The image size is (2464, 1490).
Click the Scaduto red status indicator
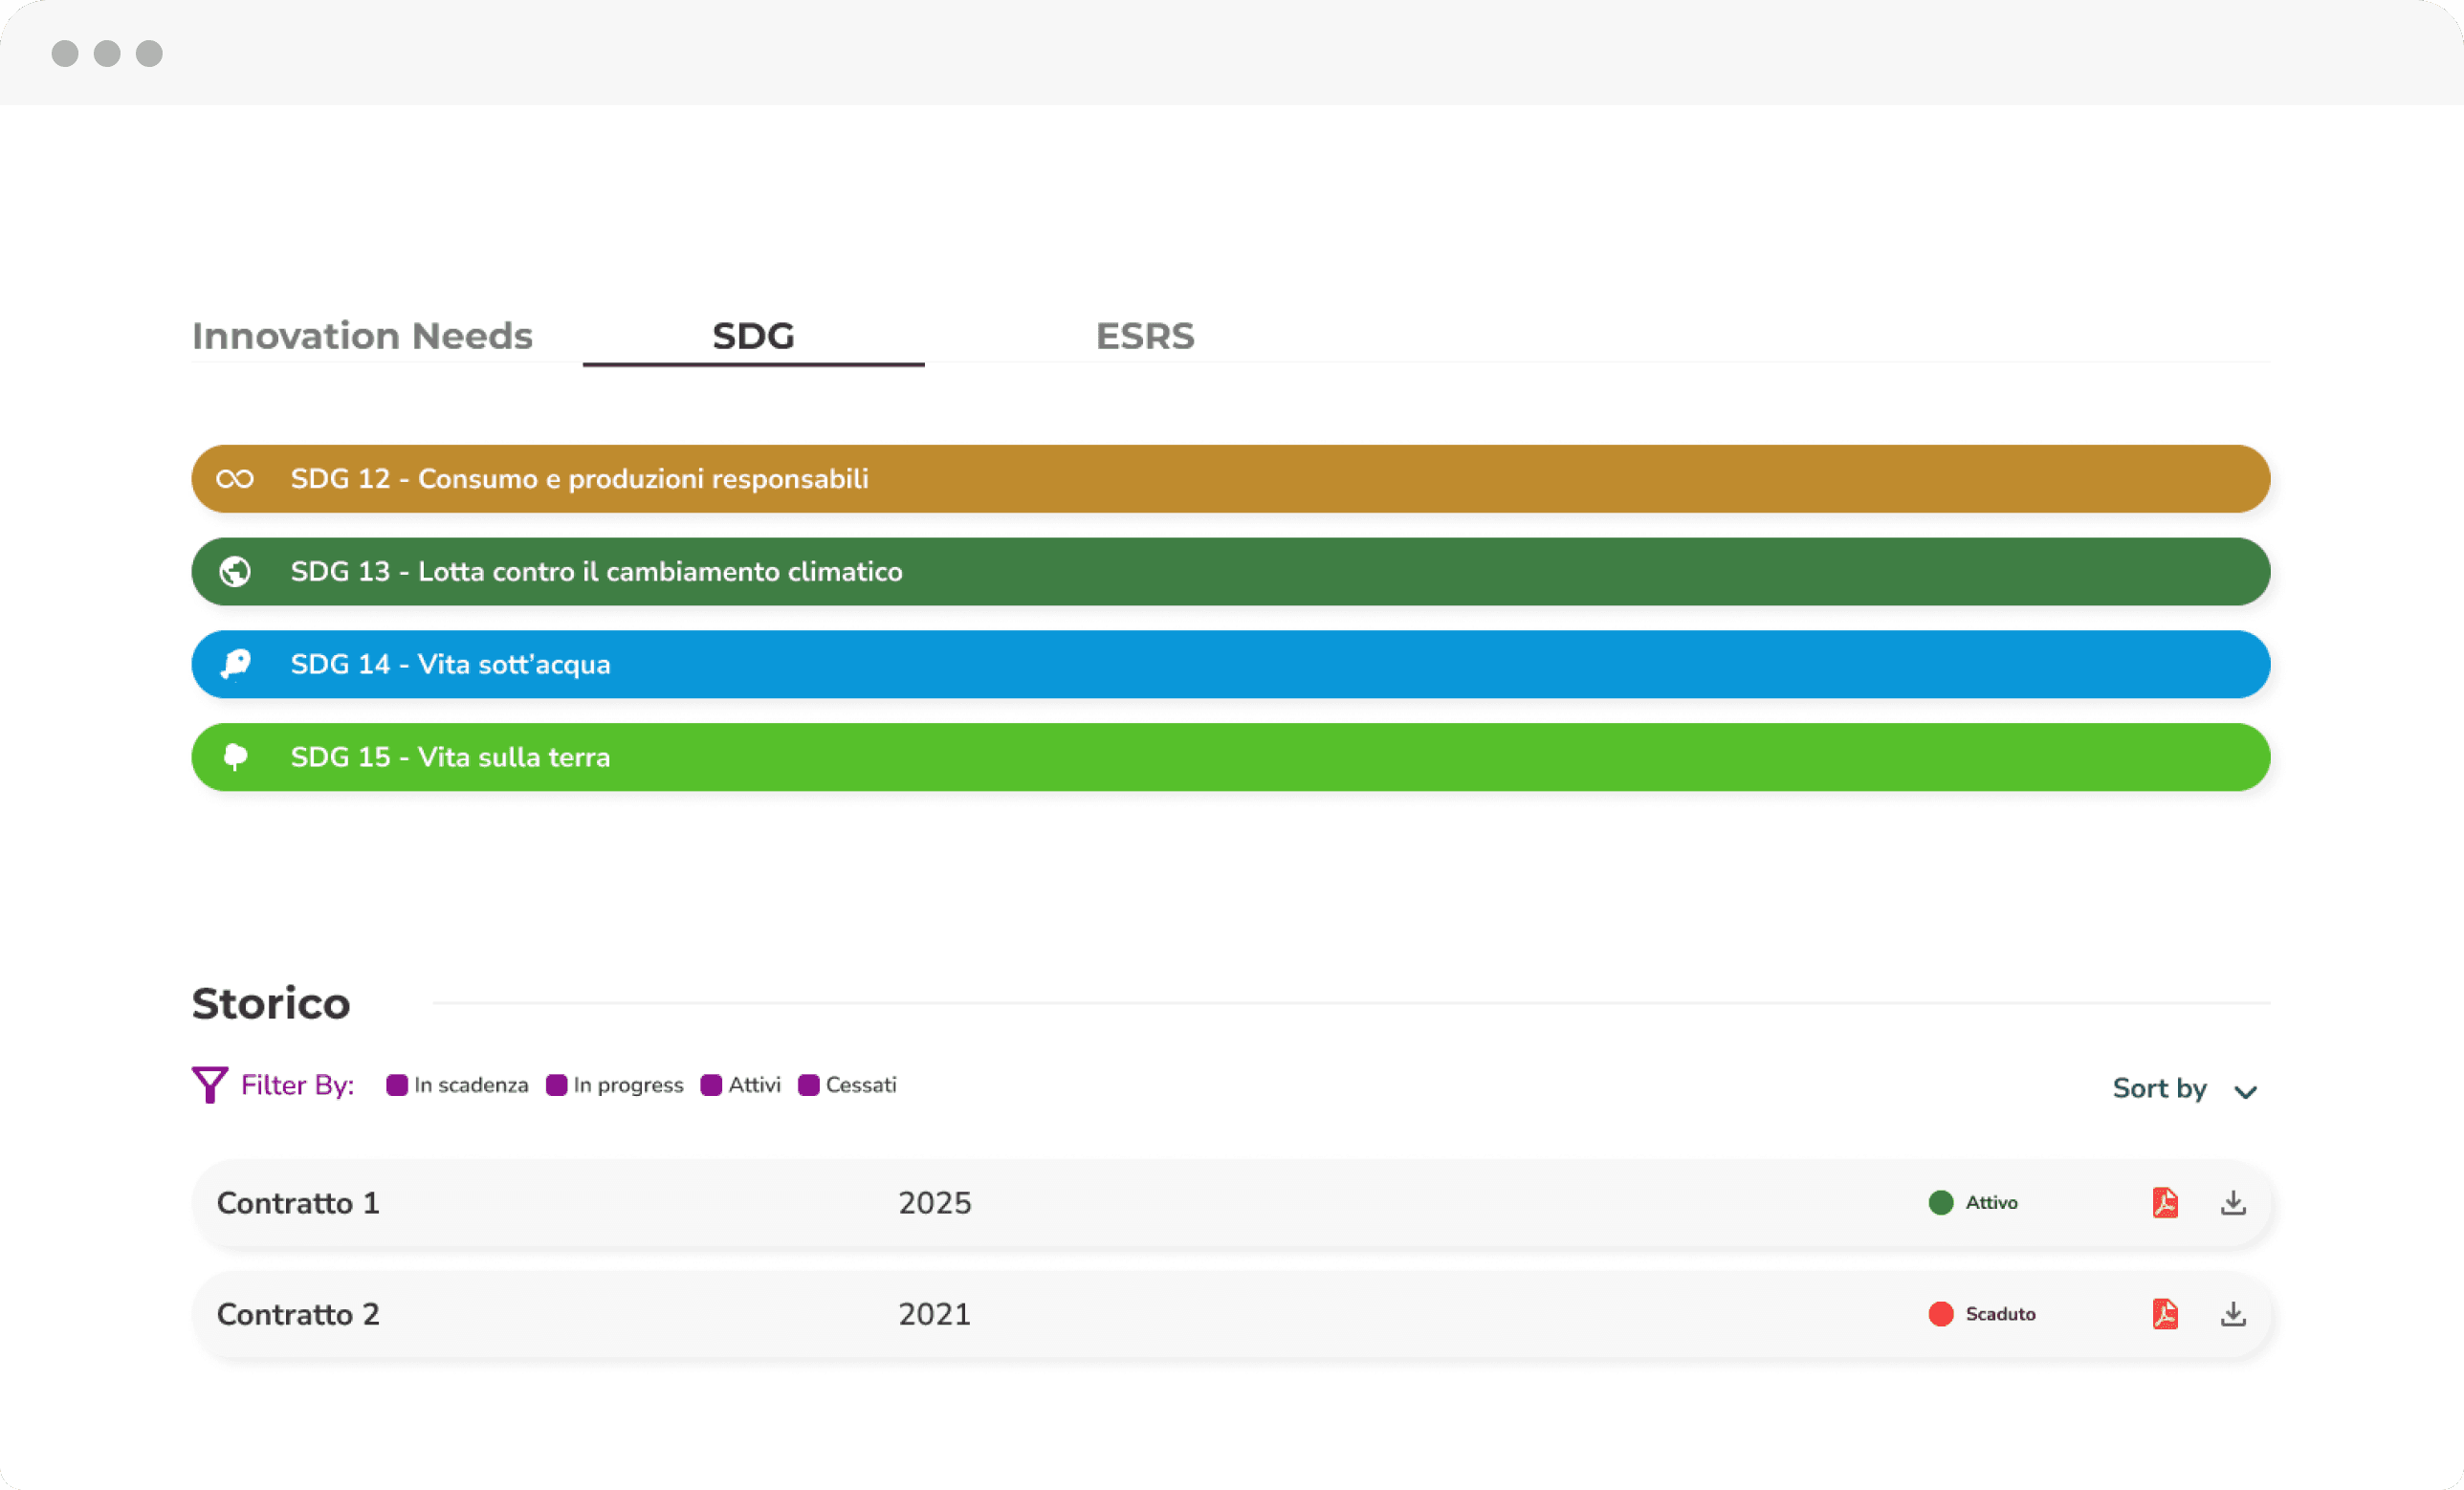click(1941, 1313)
